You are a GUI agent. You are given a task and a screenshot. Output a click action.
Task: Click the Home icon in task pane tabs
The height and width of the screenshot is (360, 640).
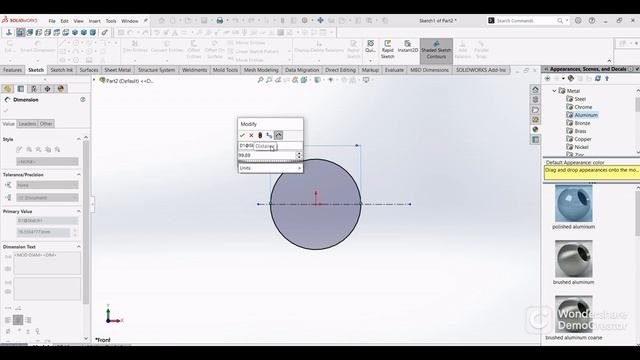[x=536, y=89]
